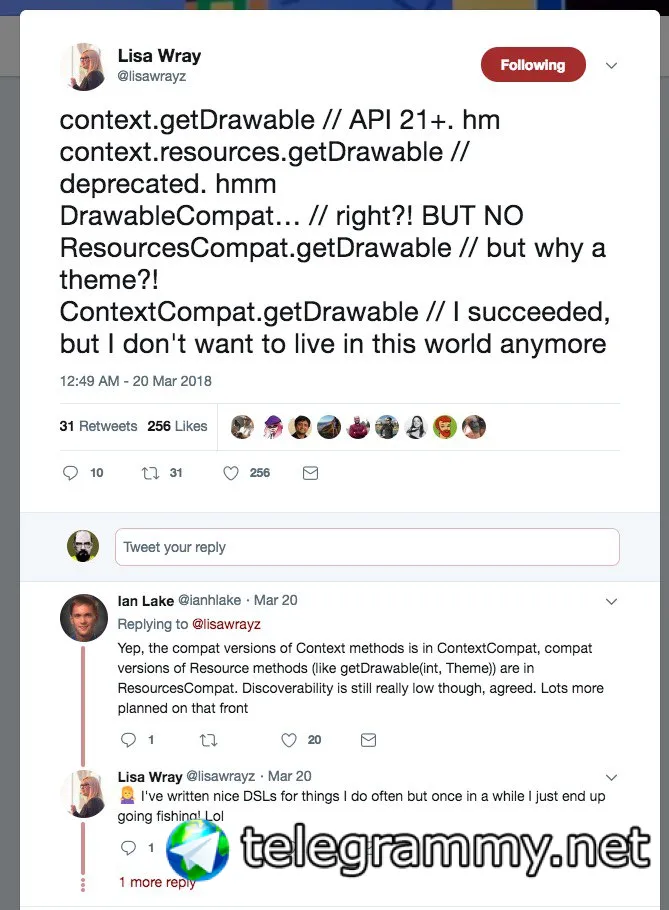Image resolution: width=669 pixels, height=910 pixels.
Task: Expand options chevron beside Following button
Action: [x=611, y=66]
